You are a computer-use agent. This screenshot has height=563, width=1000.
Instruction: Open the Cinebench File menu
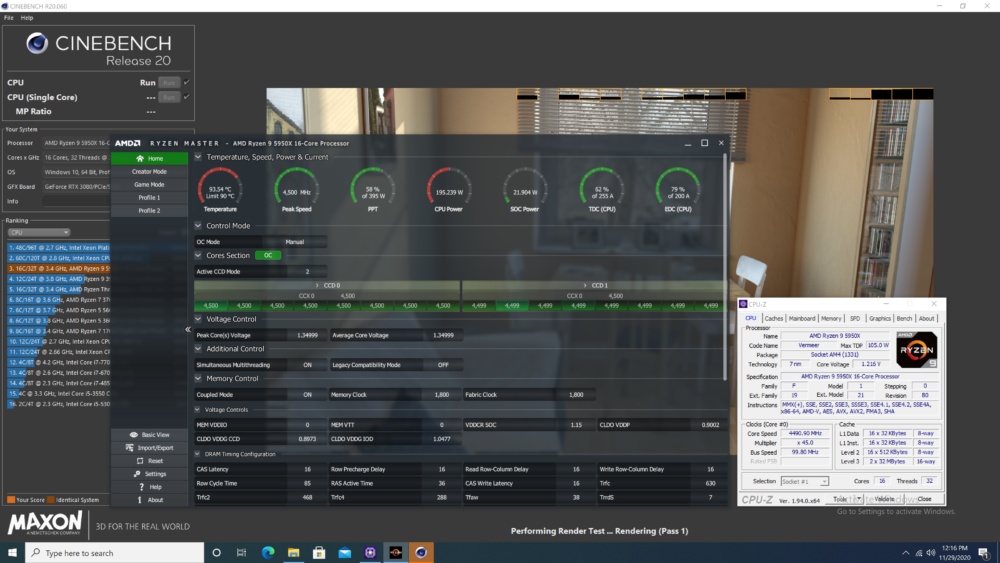point(8,18)
